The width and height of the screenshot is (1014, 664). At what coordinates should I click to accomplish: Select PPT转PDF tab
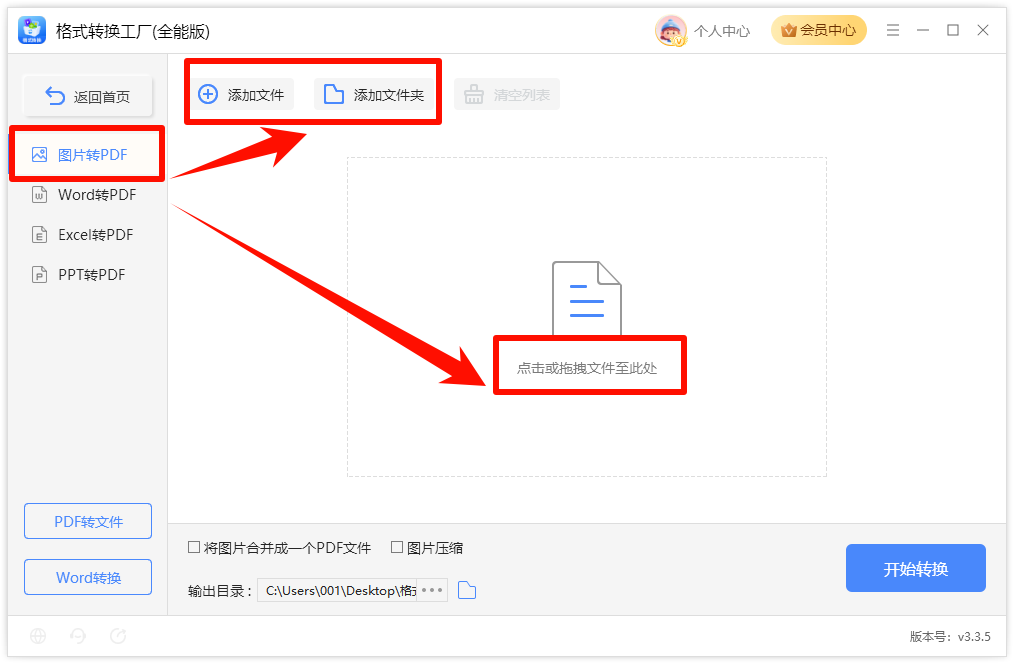[x=87, y=275]
